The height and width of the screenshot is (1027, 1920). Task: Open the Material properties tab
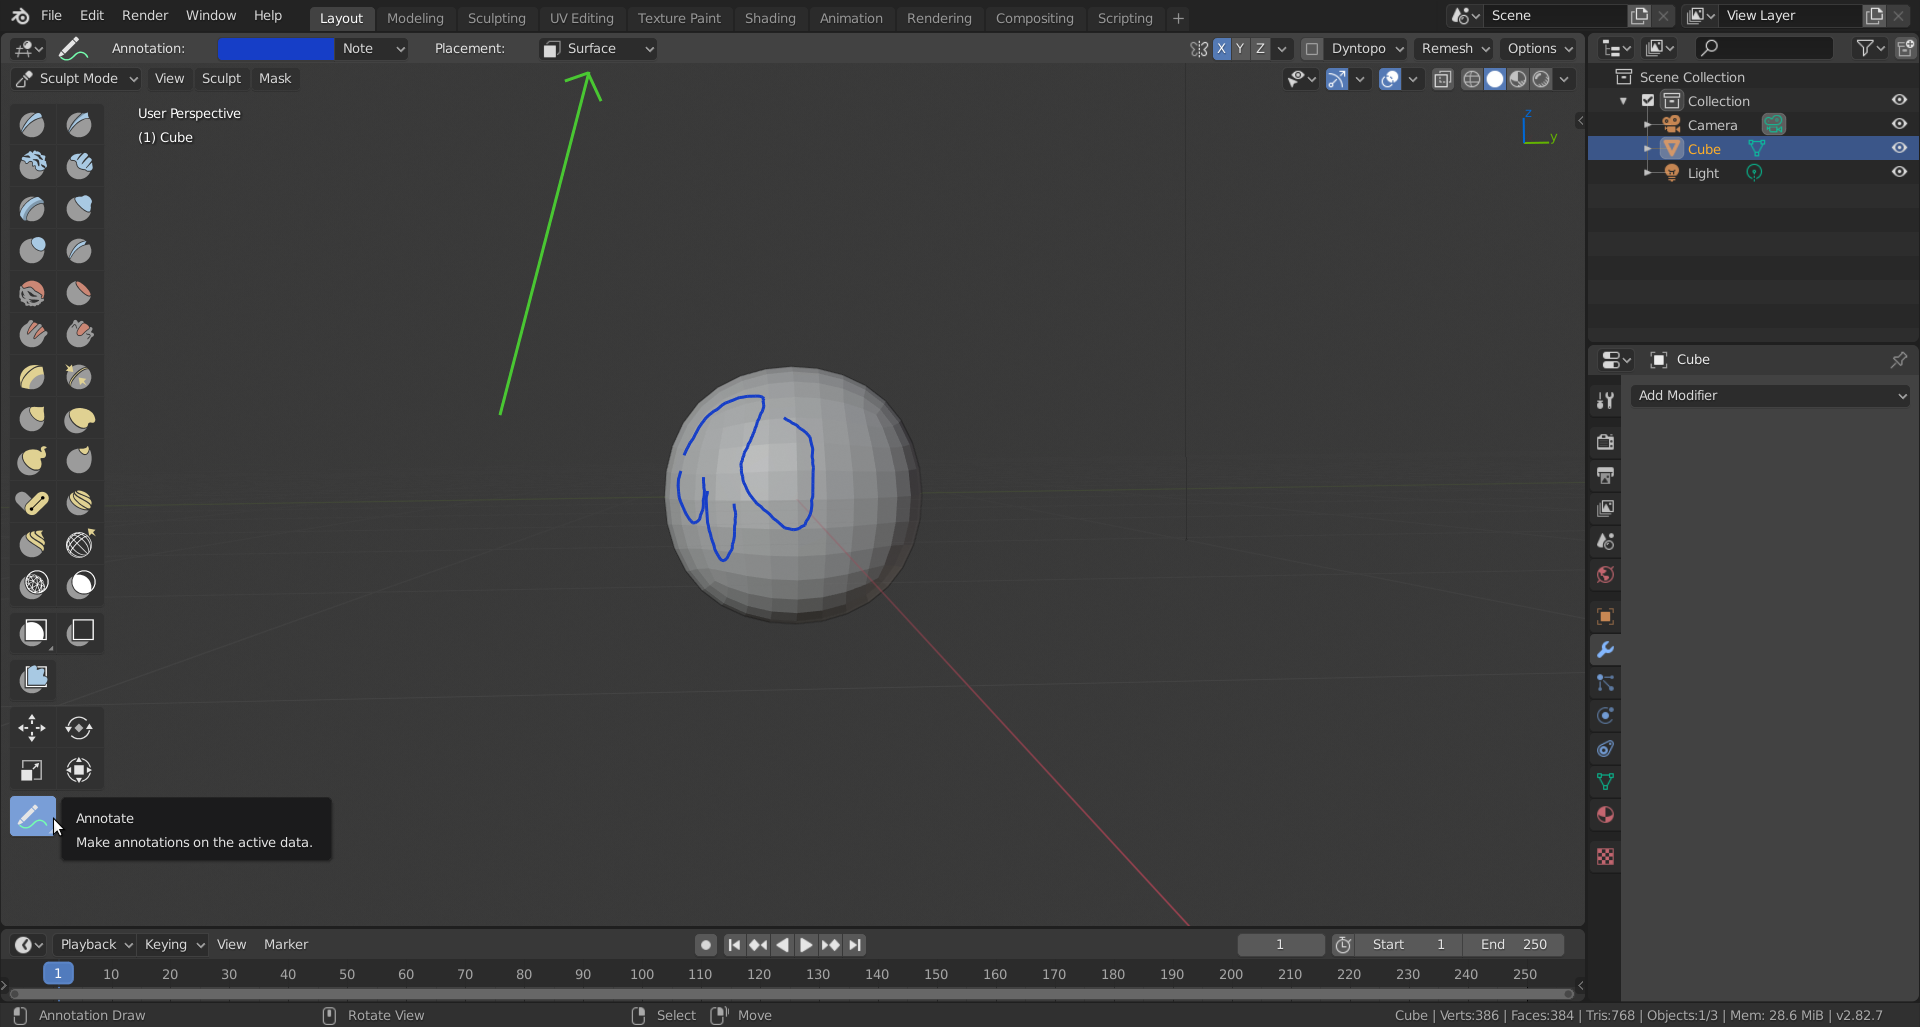(x=1605, y=815)
